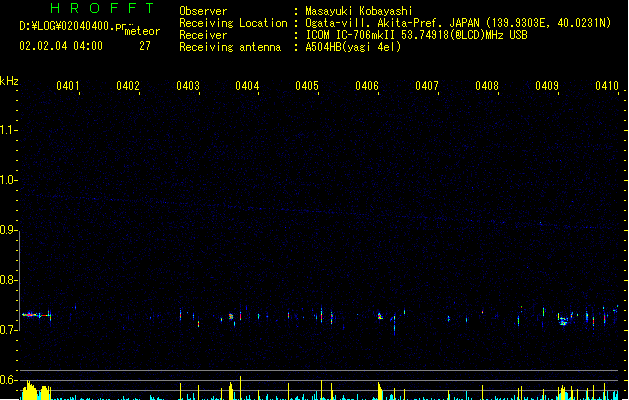Click the meteor label
Image resolution: width=629 pixels, height=400 pixels.
click(x=142, y=31)
